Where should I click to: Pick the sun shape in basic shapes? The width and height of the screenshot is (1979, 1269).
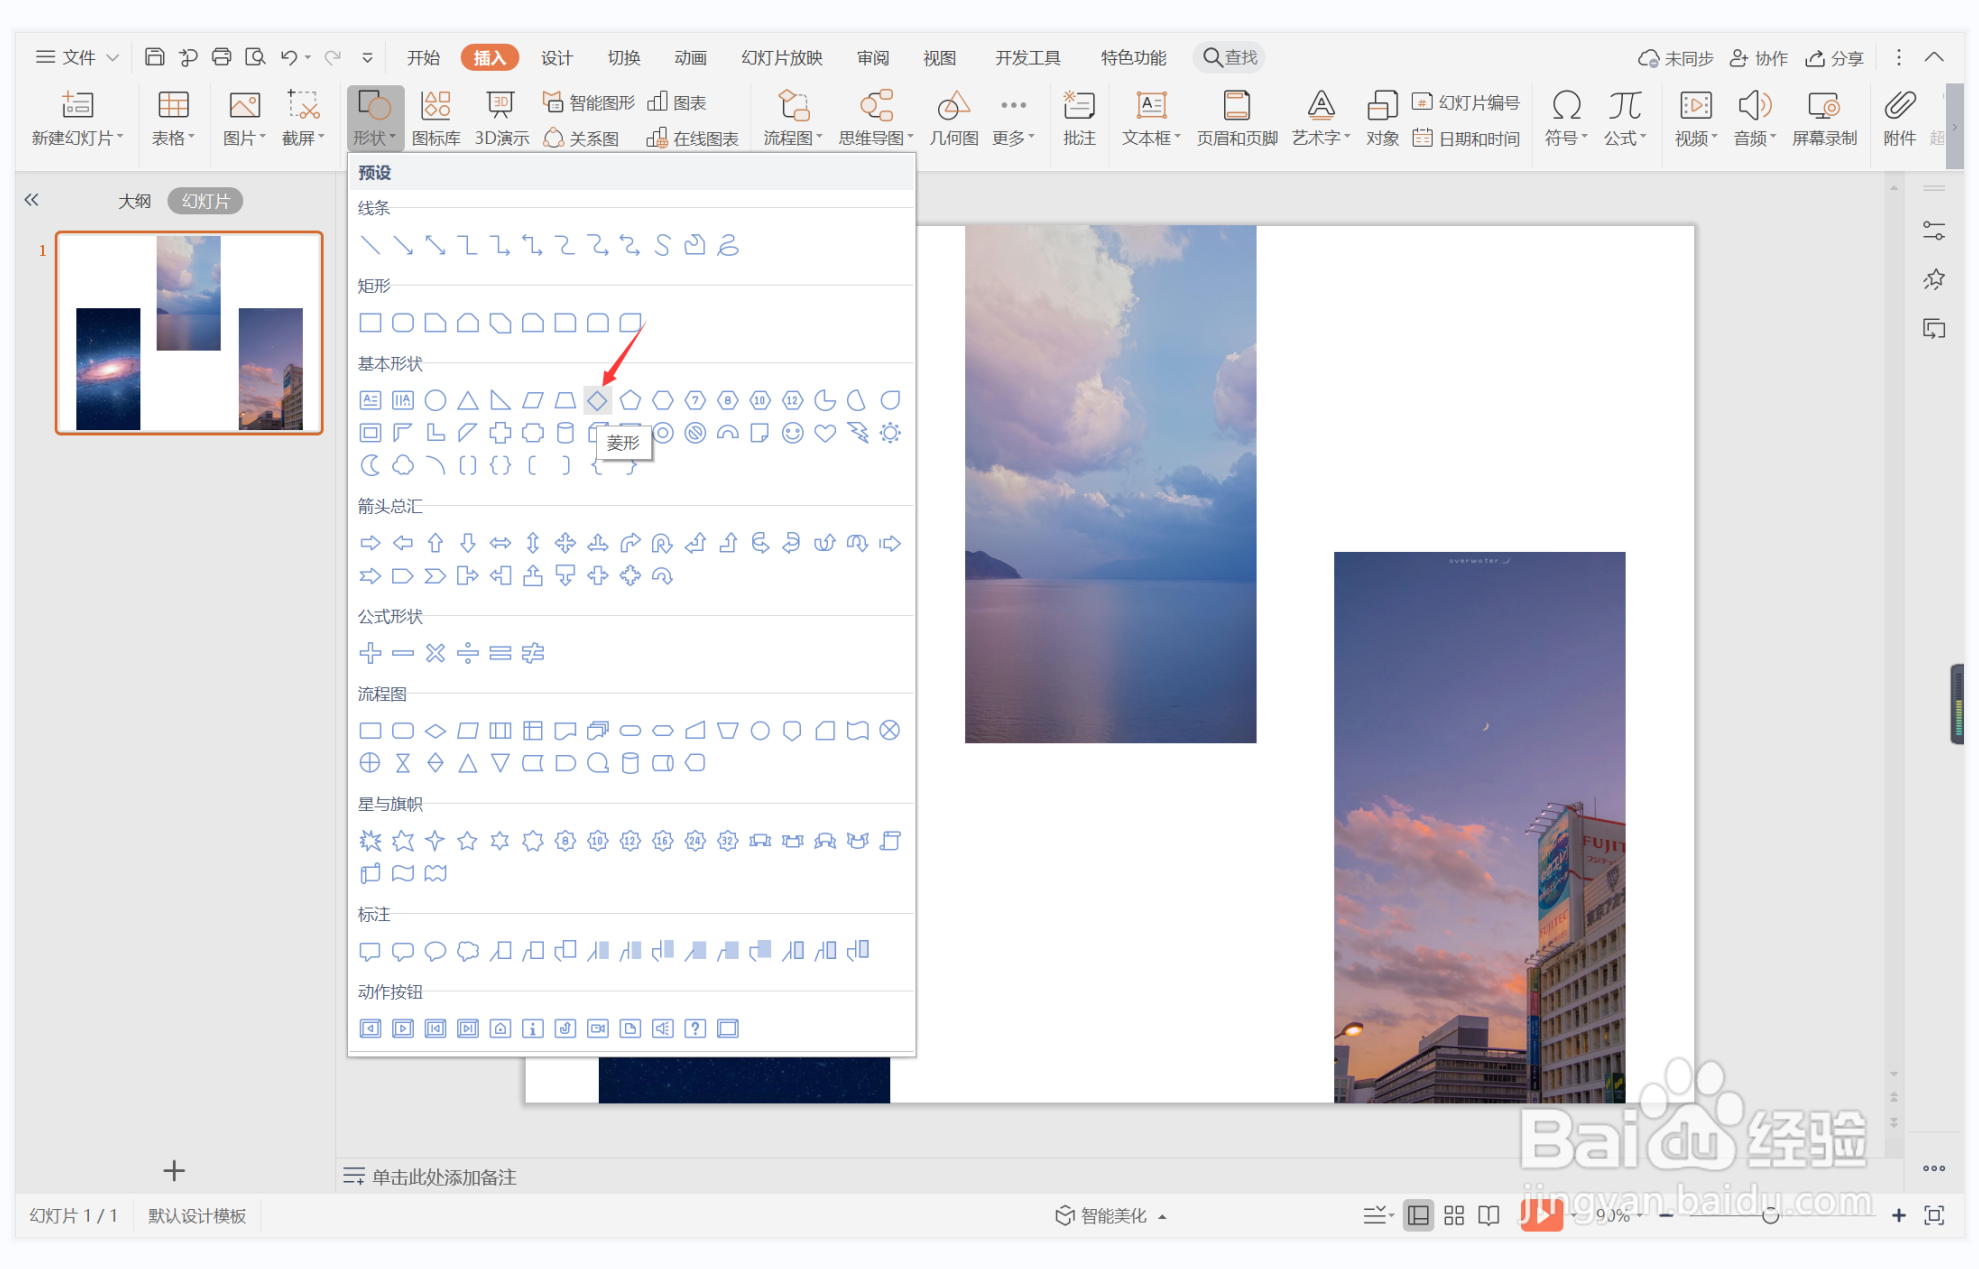890,433
